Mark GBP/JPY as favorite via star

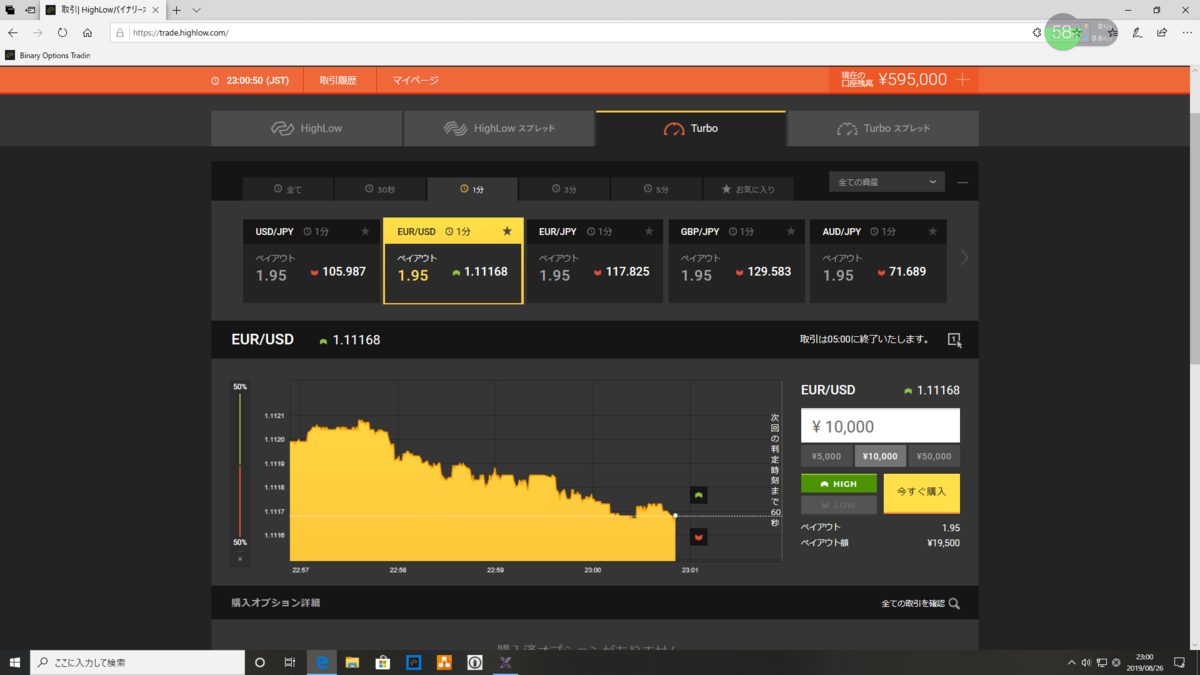click(791, 232)
